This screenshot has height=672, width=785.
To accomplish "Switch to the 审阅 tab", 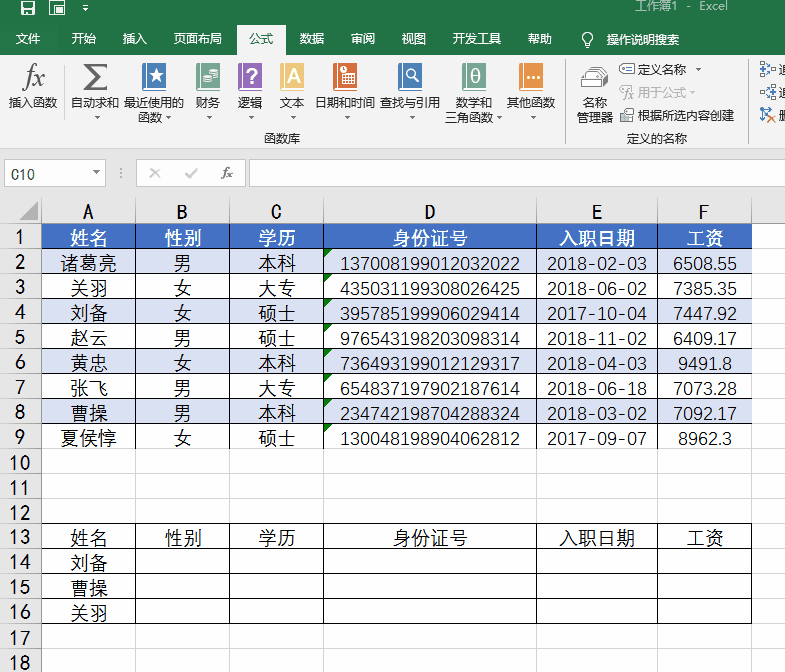I will click(363, 39).
